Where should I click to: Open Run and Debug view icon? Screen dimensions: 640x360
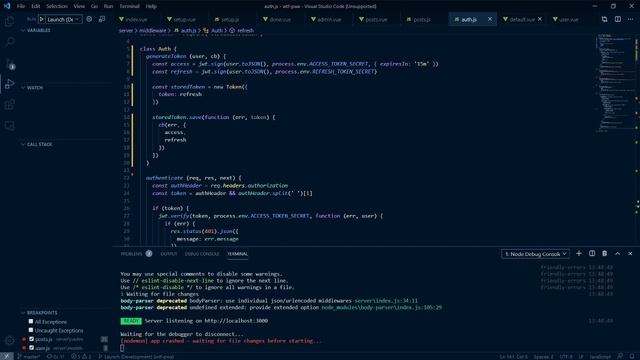(x=9, y=84)
